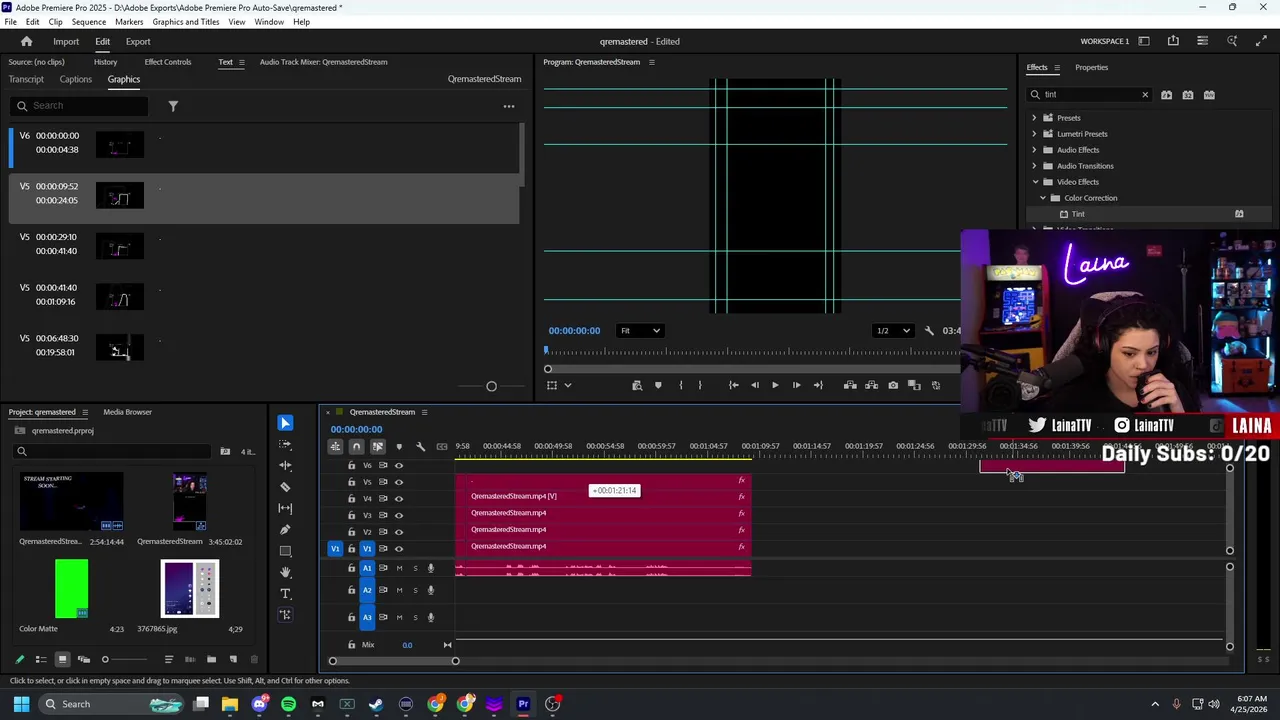The width and height of the screenshot is (1280, 720).
Task: Select the Rectangle tool
Action: click(285, 551)
